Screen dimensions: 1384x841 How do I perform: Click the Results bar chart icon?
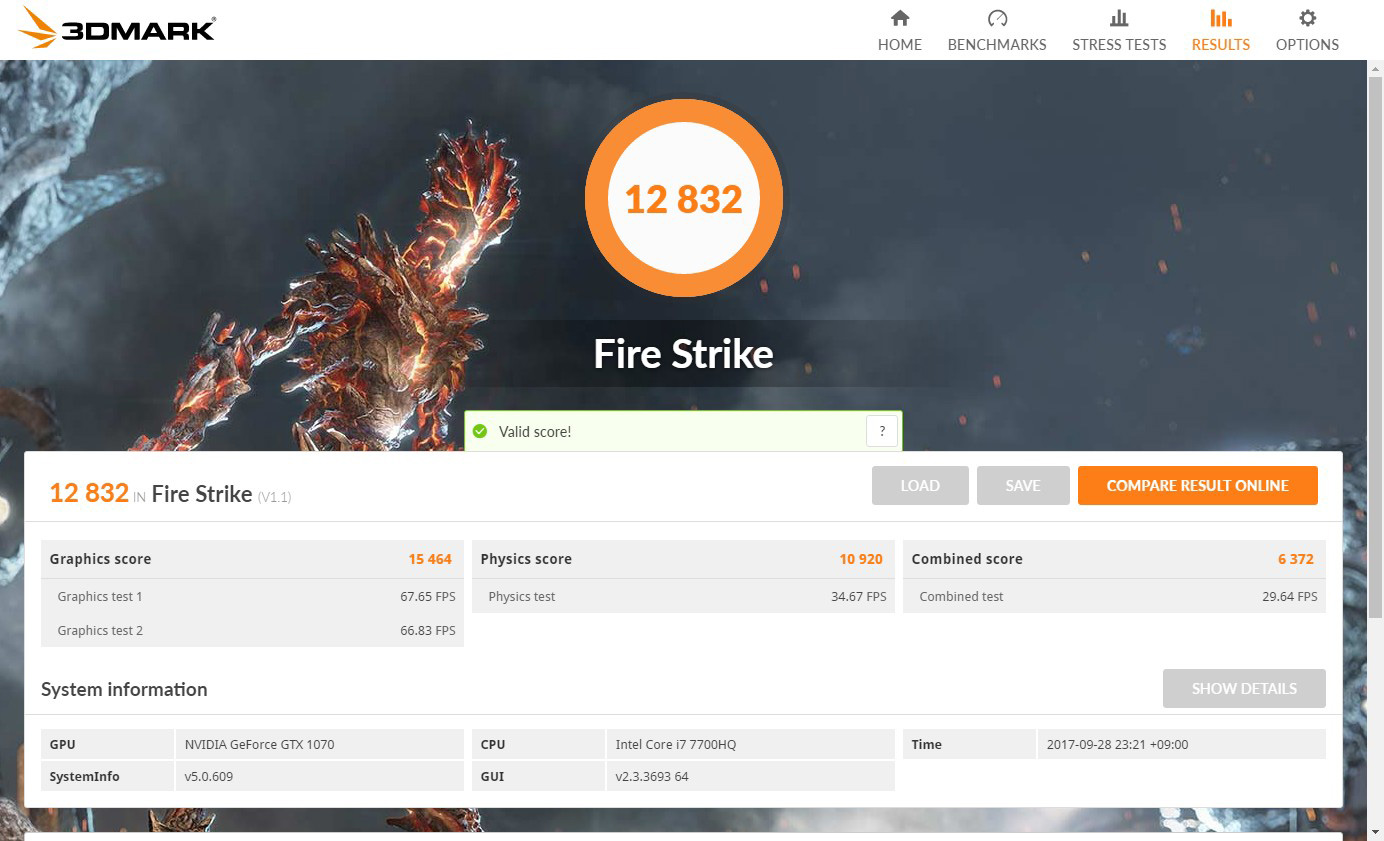(1220, 18)
